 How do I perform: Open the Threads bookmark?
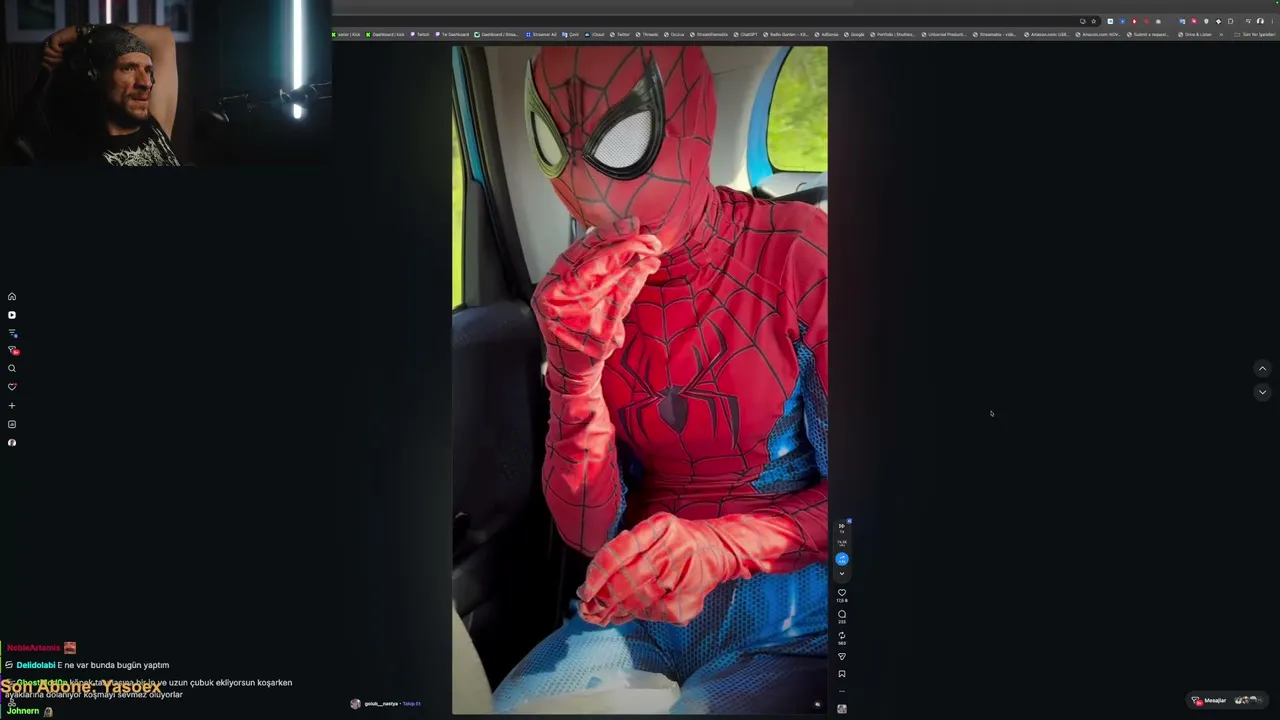(647, 35)
